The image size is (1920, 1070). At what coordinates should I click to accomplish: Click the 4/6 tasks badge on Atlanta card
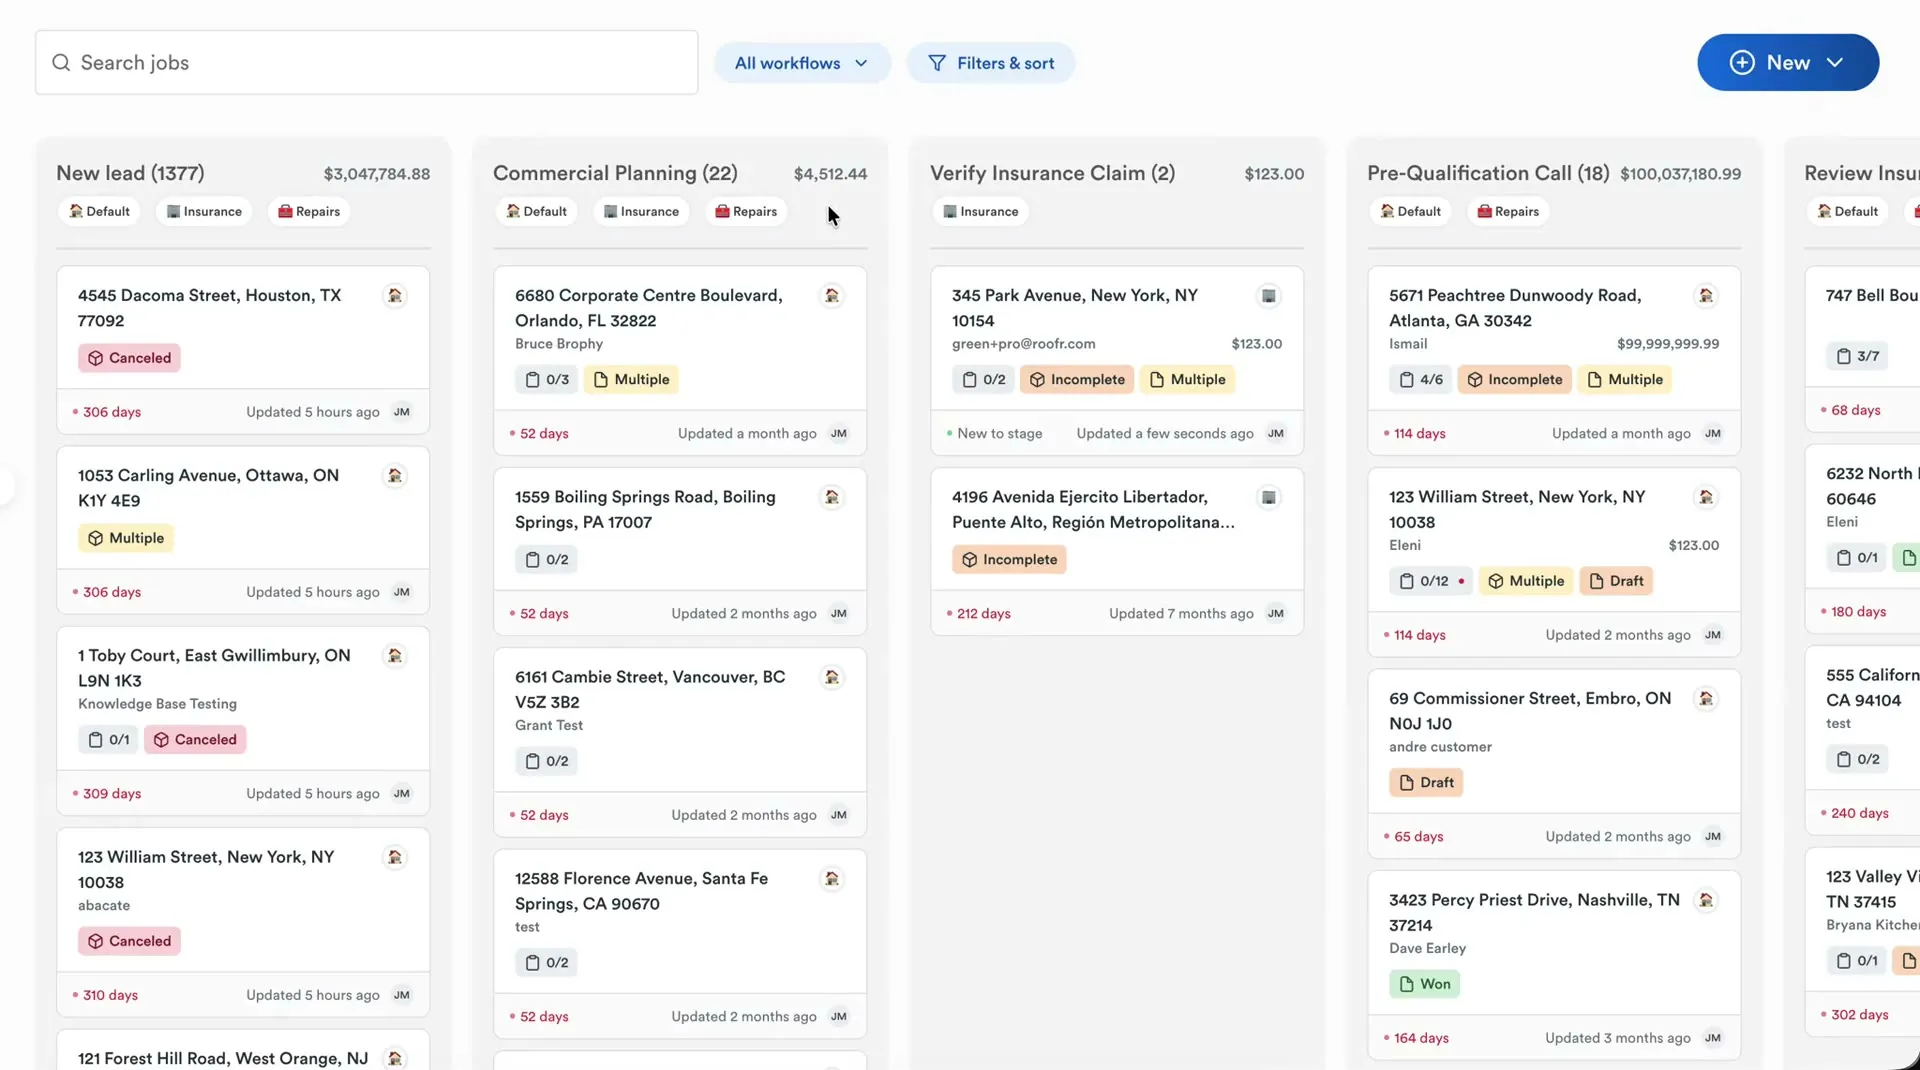coord(1420,380)
